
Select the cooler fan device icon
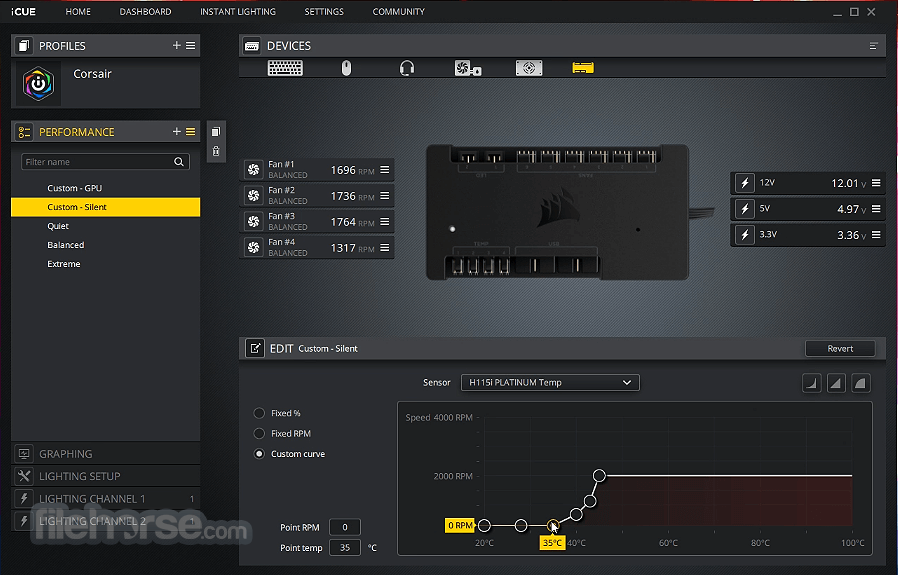click(468, 68)
